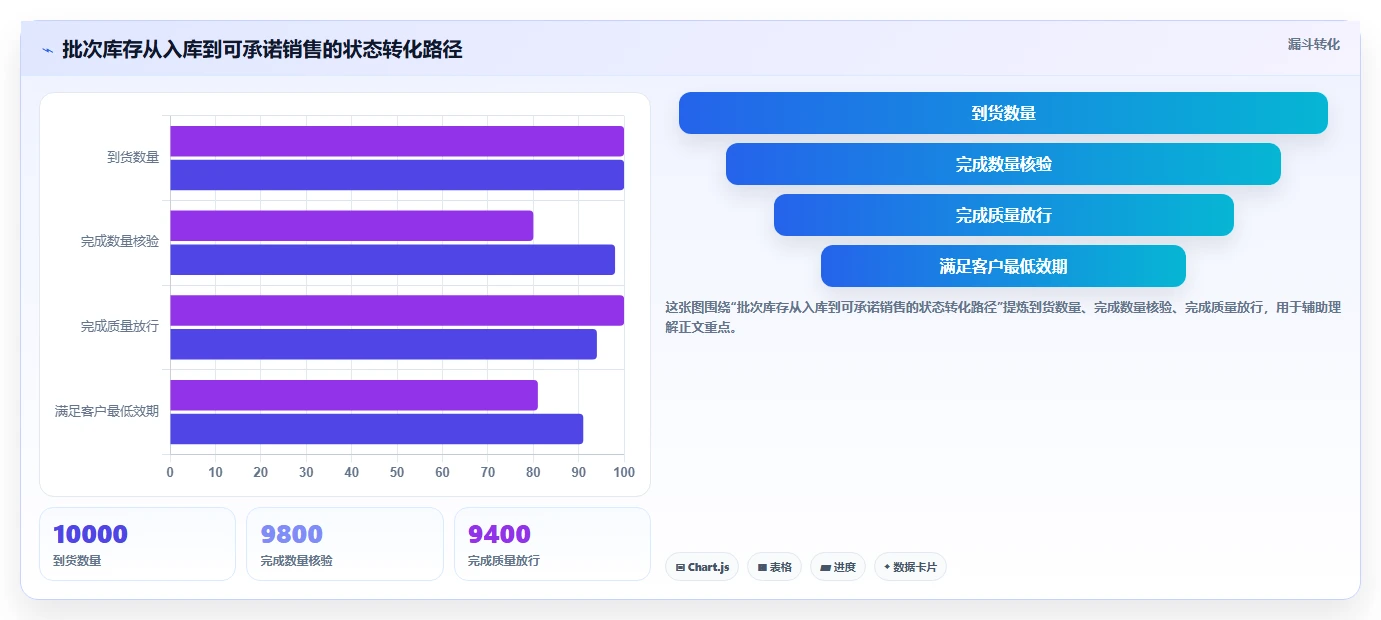Click the 满足客户最低效期 y-axis label
The image size is (1381, 620).
point(107,411)
